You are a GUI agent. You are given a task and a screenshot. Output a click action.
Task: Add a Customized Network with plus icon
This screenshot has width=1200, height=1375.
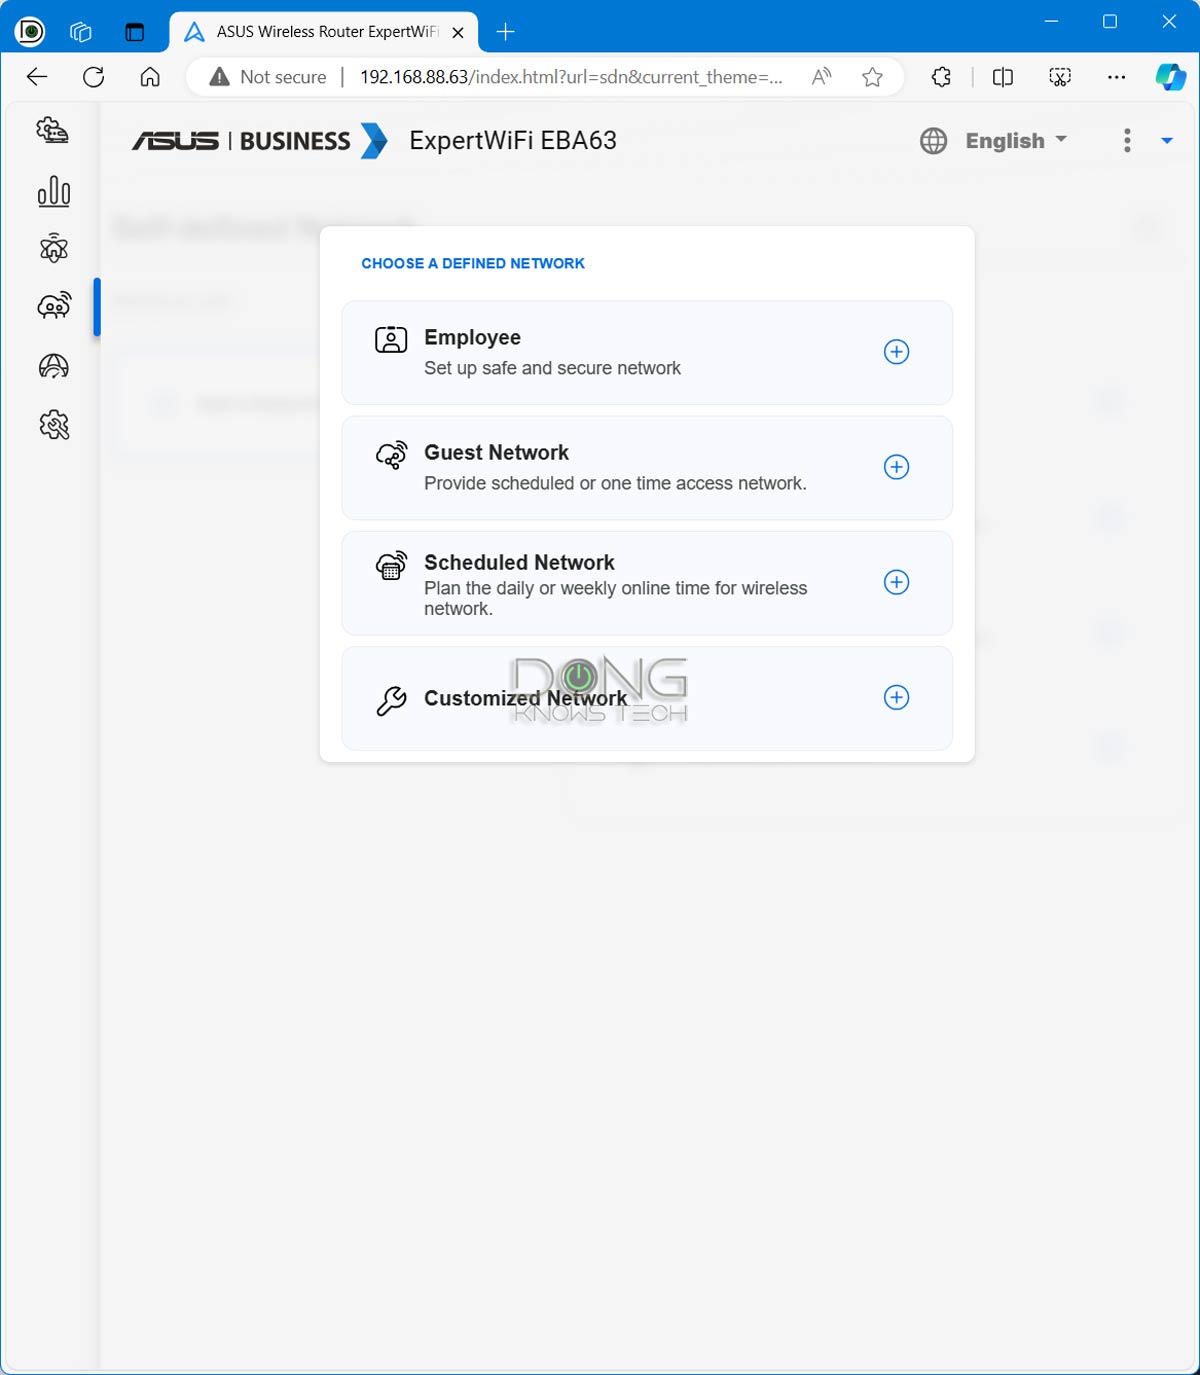(896, 698)
